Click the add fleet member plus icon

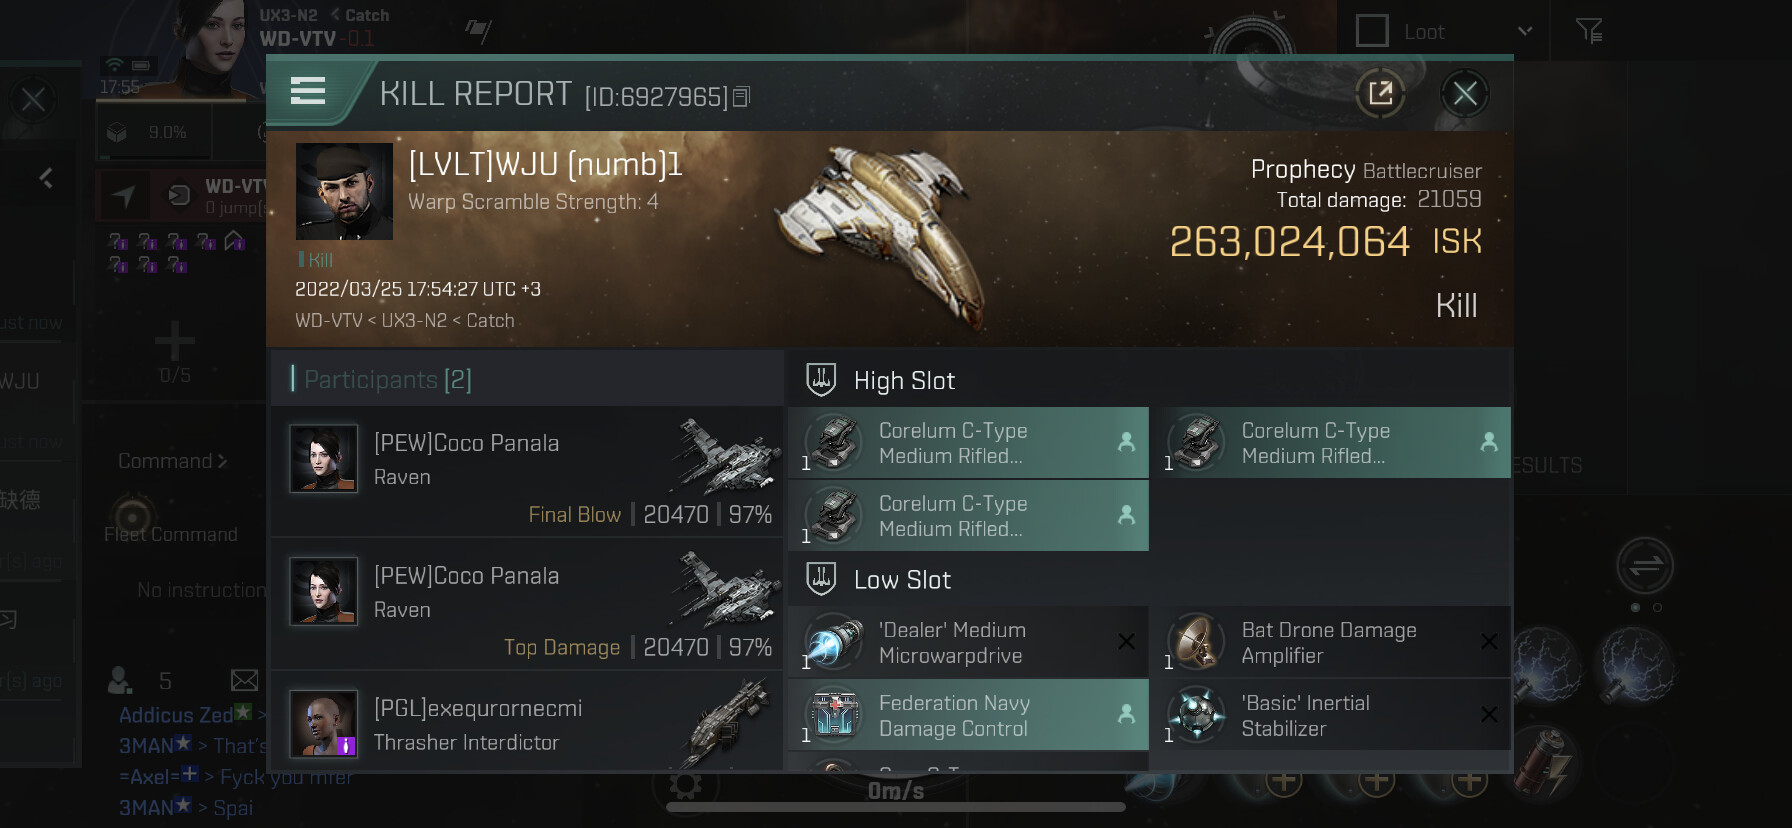pyautogui.click(x=175, y=341)
